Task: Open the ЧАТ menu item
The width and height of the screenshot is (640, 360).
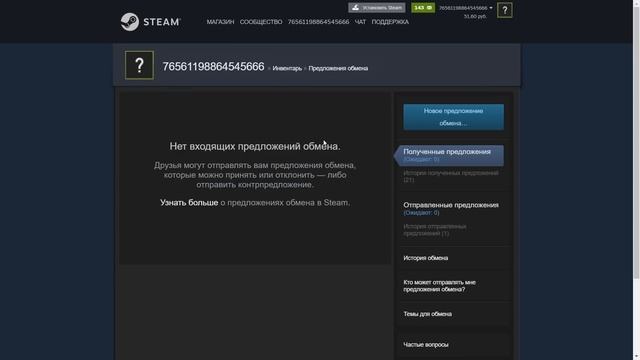Action: 360,22
